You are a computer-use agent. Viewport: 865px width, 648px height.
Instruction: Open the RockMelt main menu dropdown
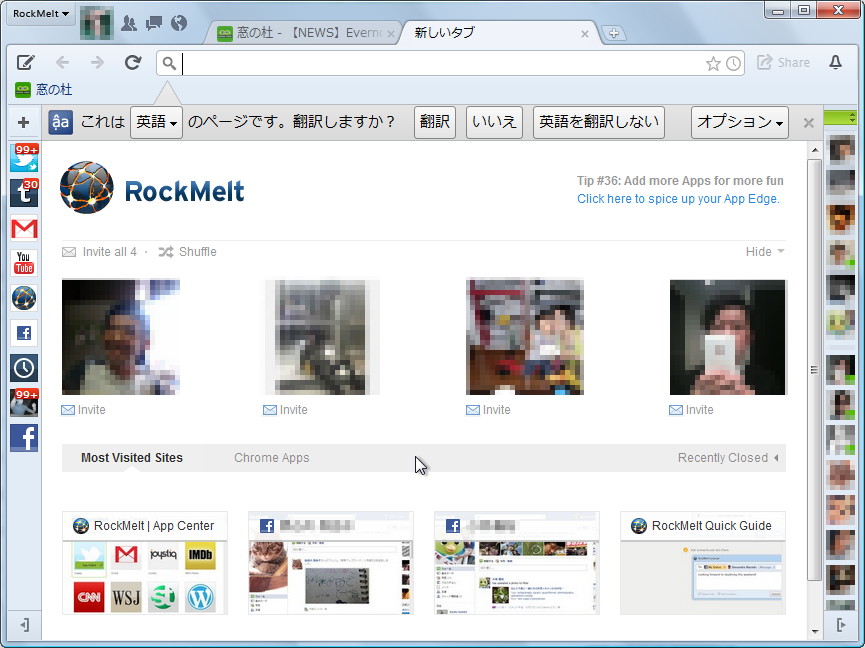coord(41,14)
